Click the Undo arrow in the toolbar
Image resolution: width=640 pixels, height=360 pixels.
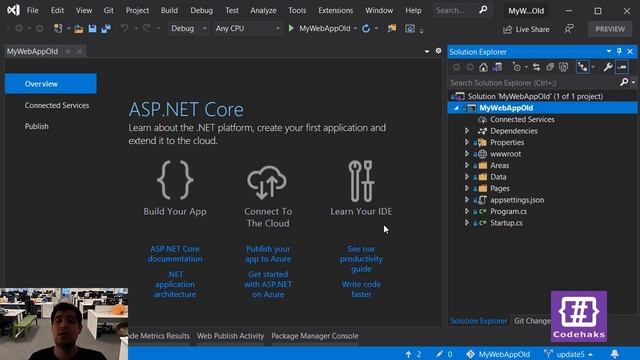tap(124, 28)
